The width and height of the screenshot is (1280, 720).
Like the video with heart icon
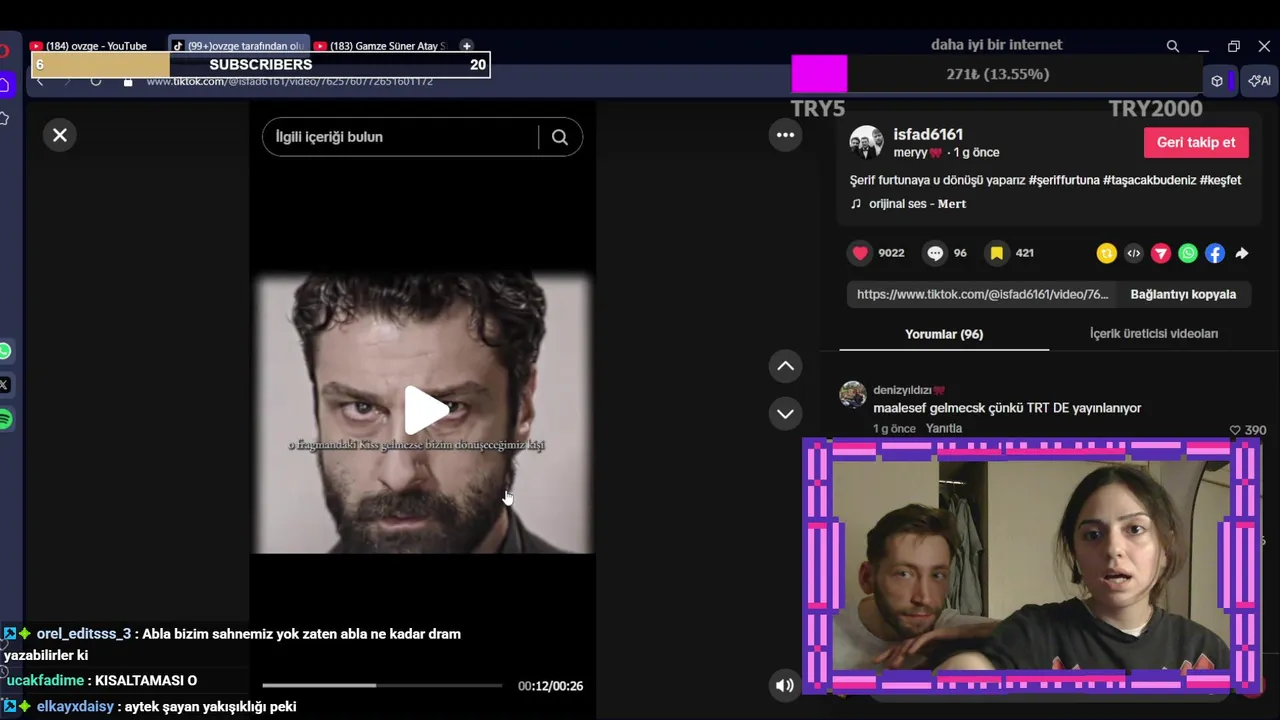click(x=860, y=253)
